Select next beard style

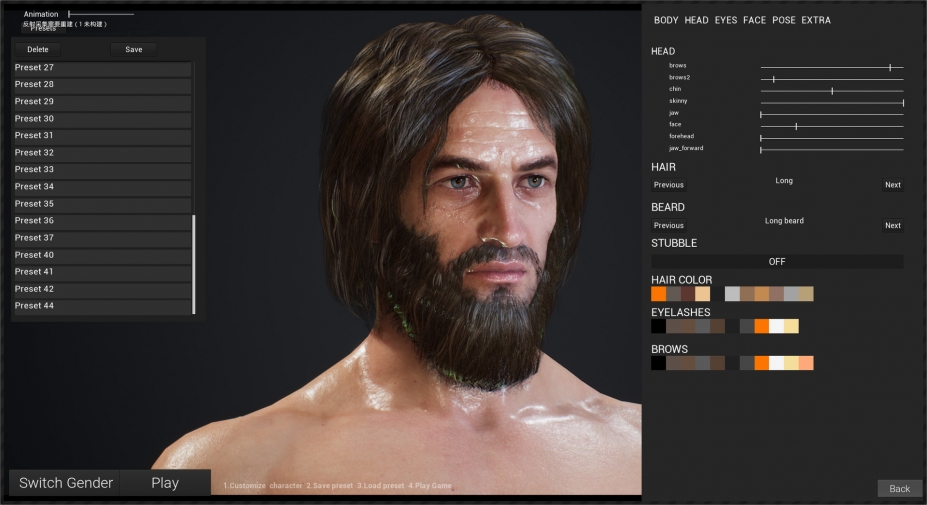click(x=892, y=225)
